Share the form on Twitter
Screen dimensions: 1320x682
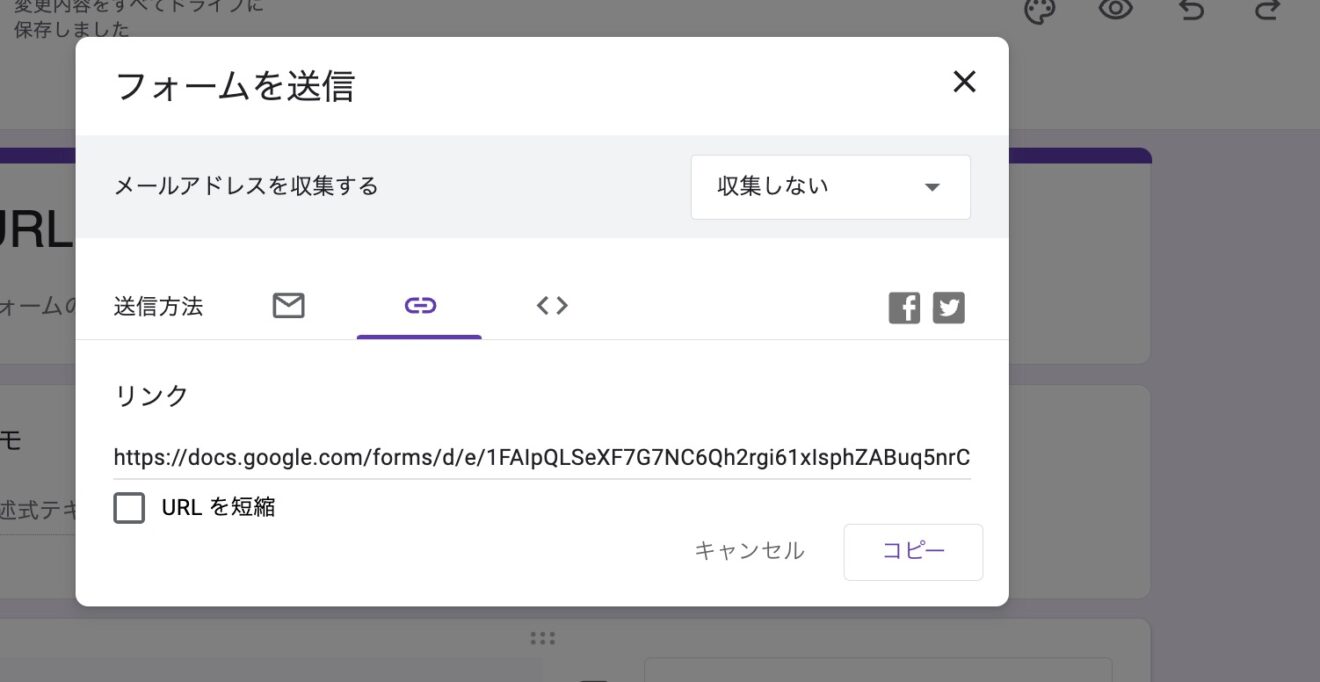point(949,307)
